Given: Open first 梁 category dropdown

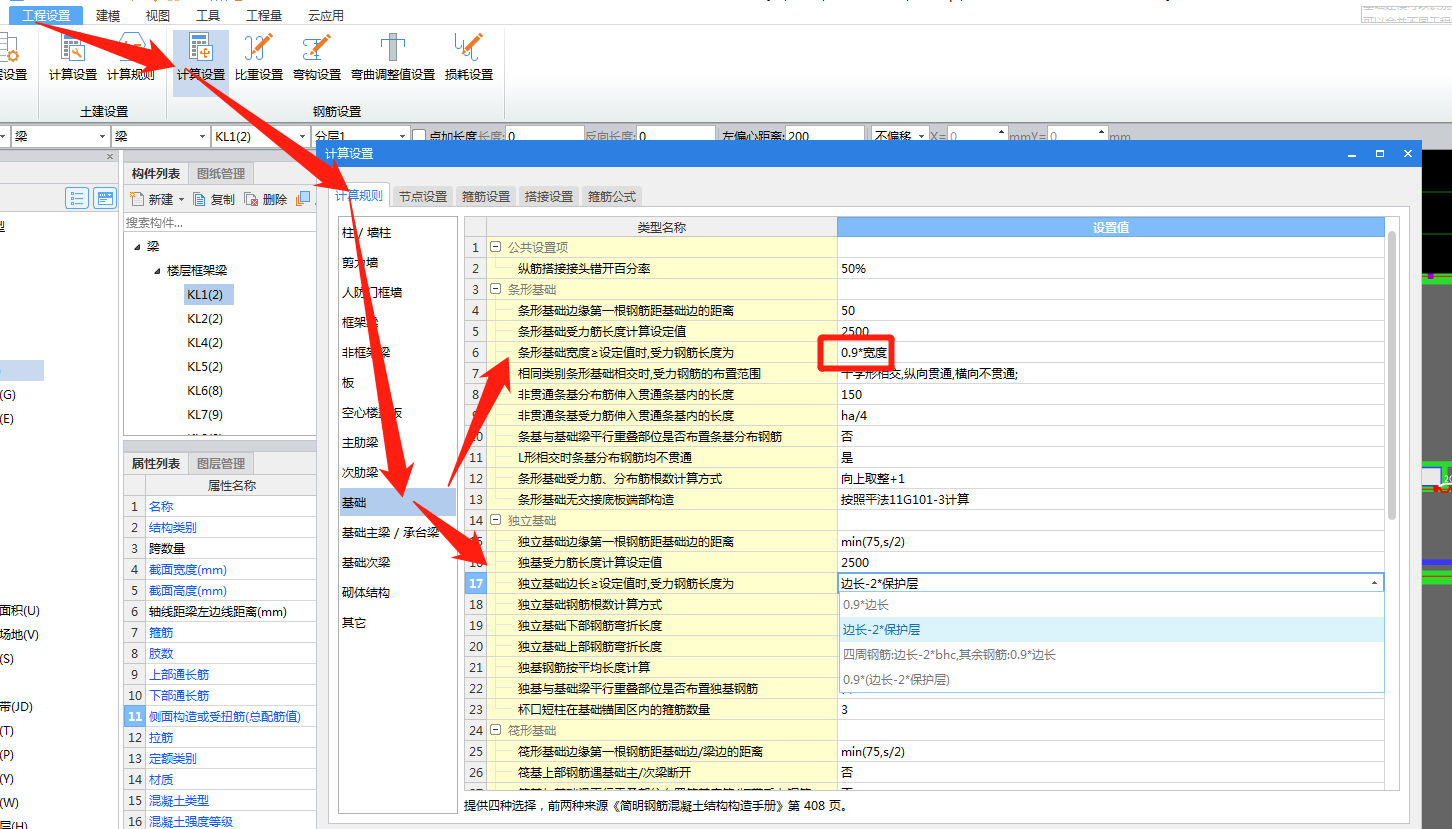Looking at the screenshot, I should point(102,136).
